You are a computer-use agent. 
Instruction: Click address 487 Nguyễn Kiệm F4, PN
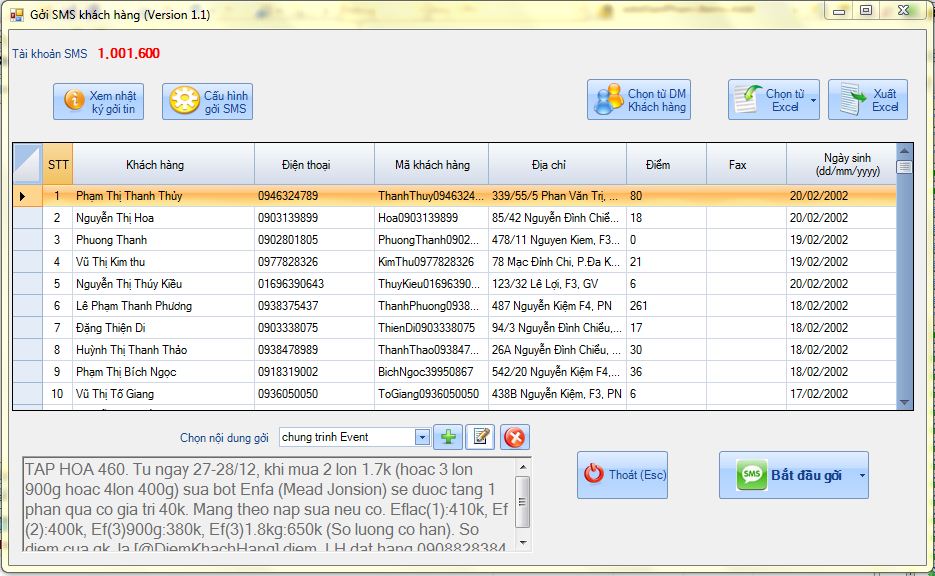pos(552,306)
